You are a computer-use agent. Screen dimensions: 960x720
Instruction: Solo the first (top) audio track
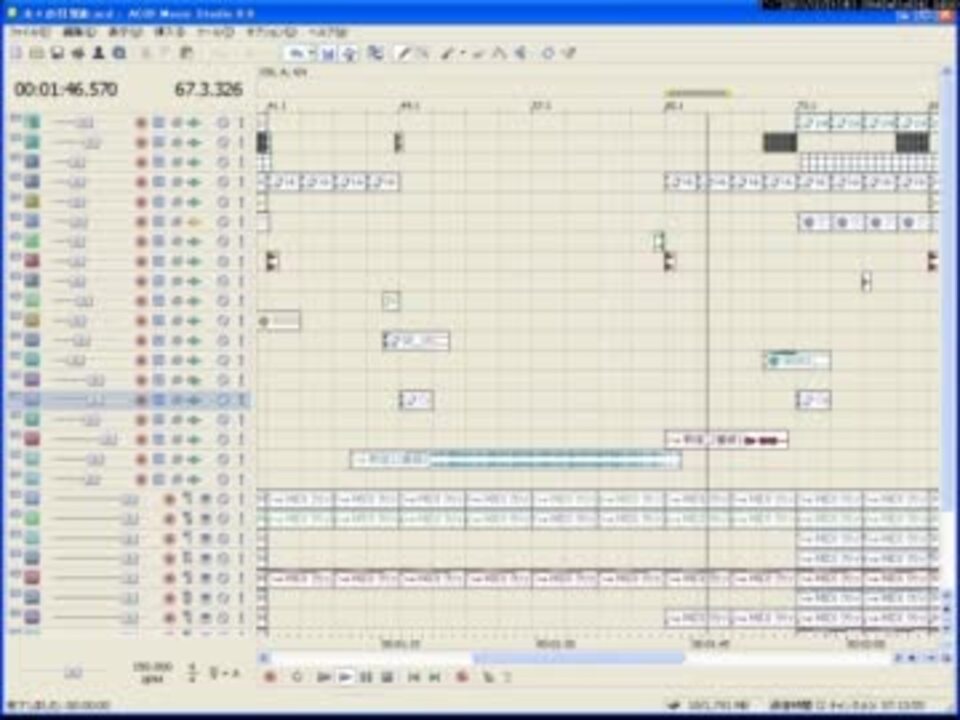241,123
